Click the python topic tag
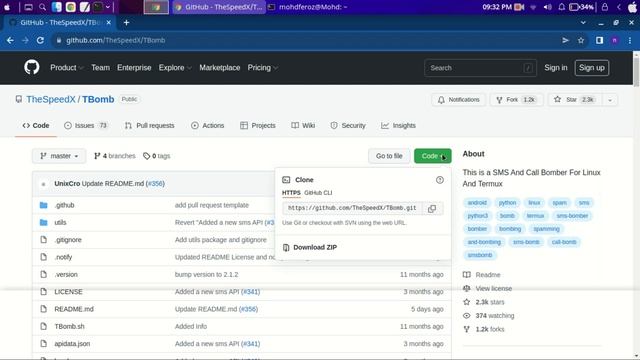The image size is (640, 360). click(507, 203)
